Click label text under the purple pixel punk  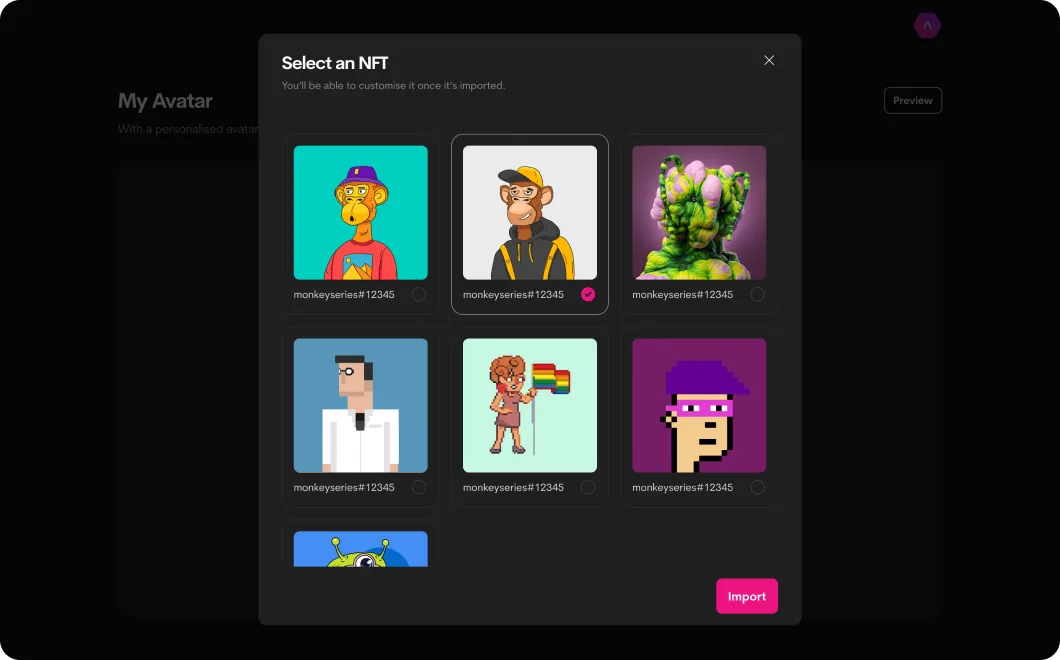click(x=682, y=488)
